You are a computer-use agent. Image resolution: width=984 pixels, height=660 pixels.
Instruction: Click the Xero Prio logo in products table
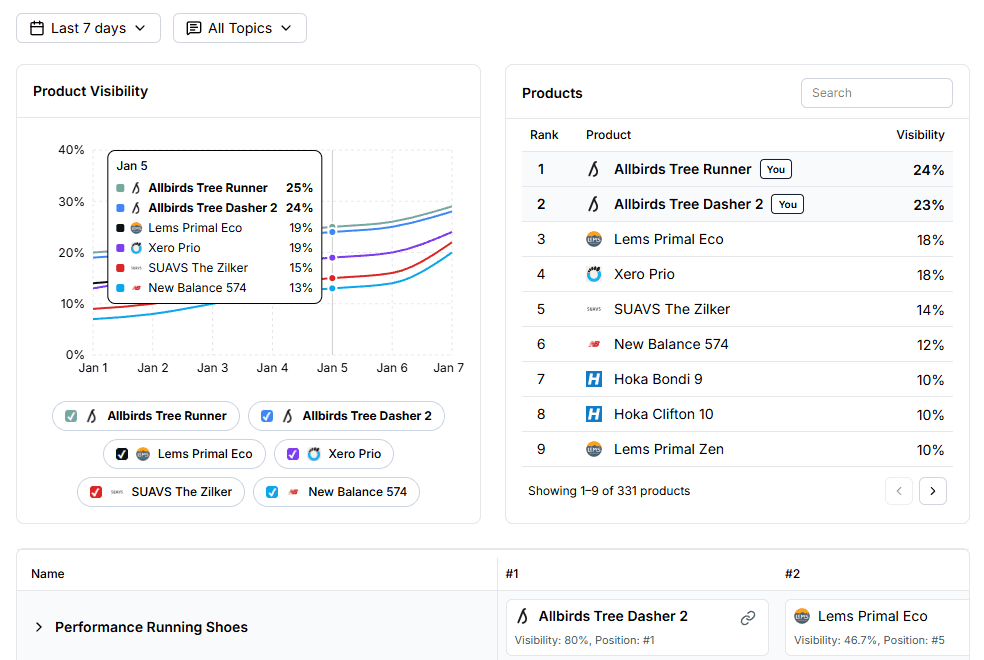[x=594, y=274]
